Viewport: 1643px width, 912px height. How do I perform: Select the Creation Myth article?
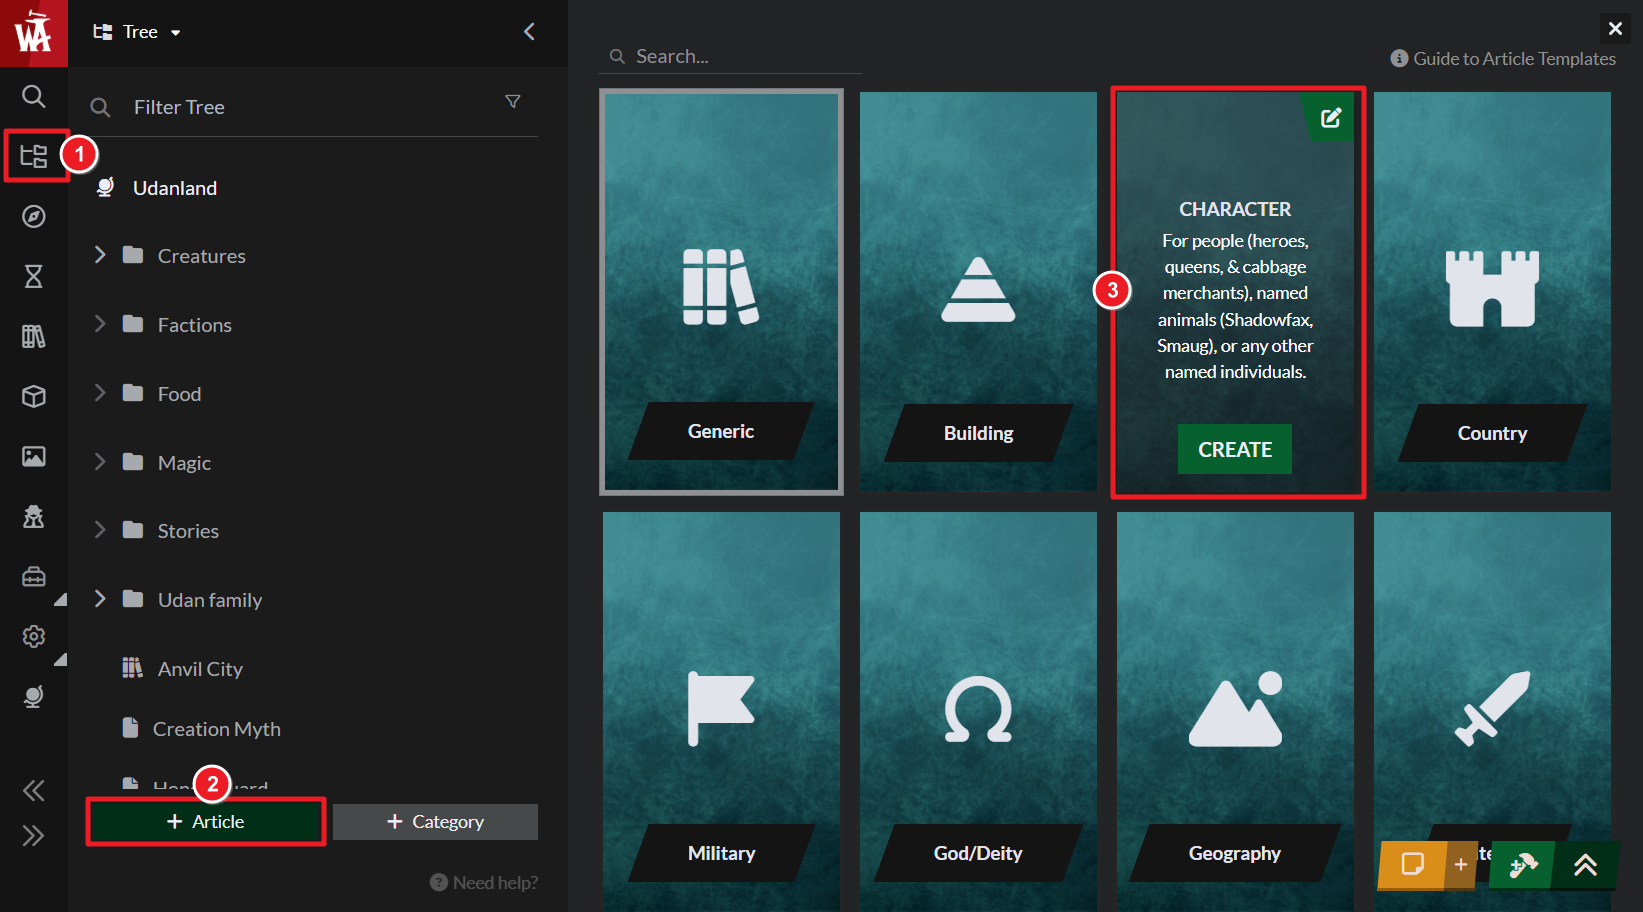216,729
